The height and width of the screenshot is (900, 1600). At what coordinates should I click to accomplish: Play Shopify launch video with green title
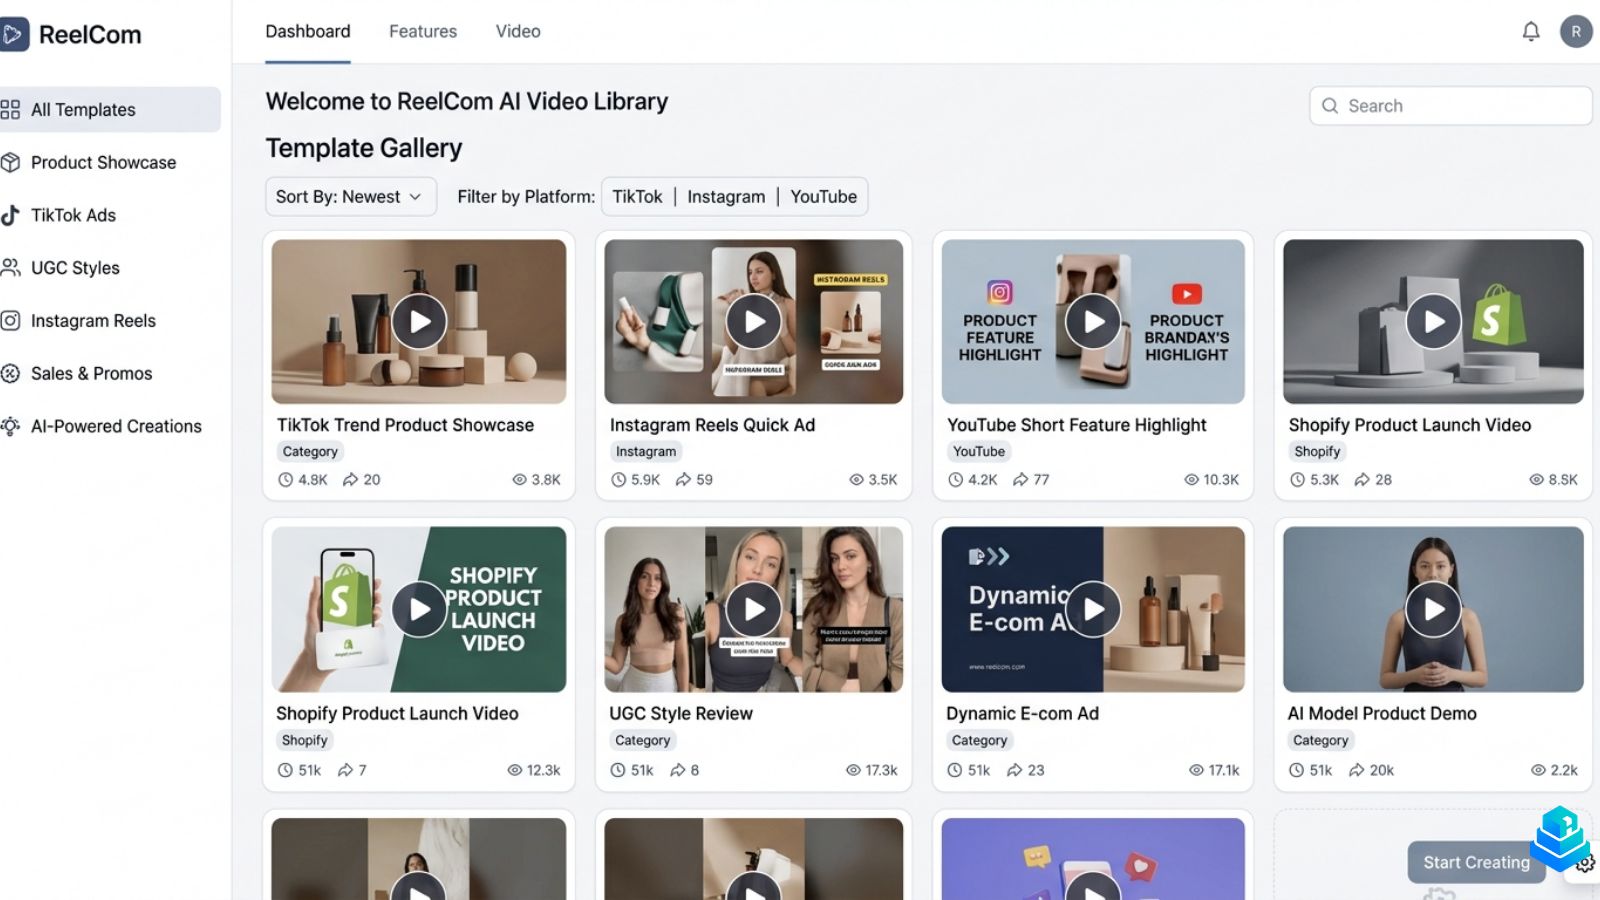point(419,609)
